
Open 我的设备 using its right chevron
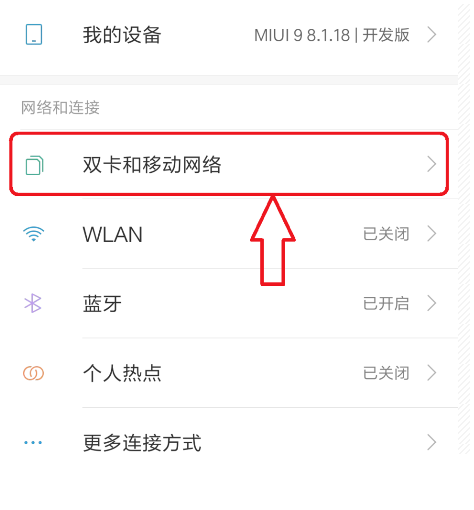[x=432, y=35]
